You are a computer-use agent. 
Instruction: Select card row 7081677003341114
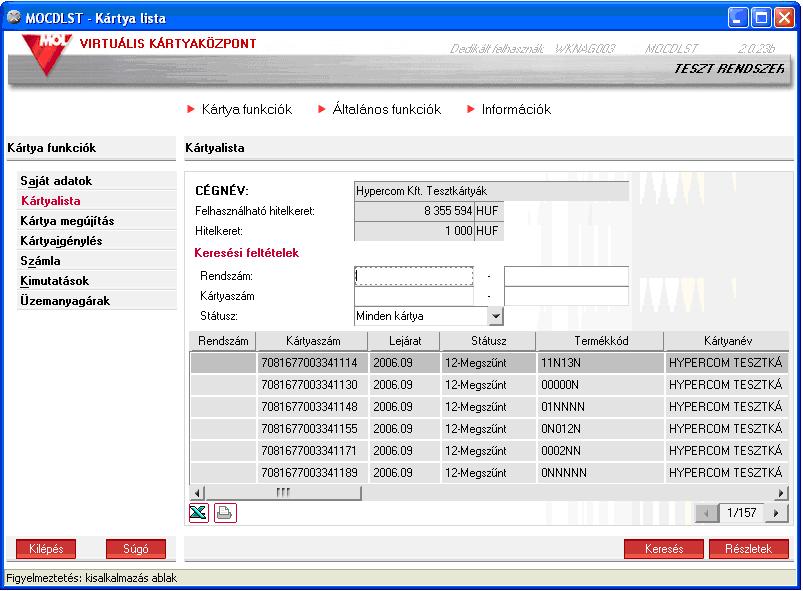[489, 363]
